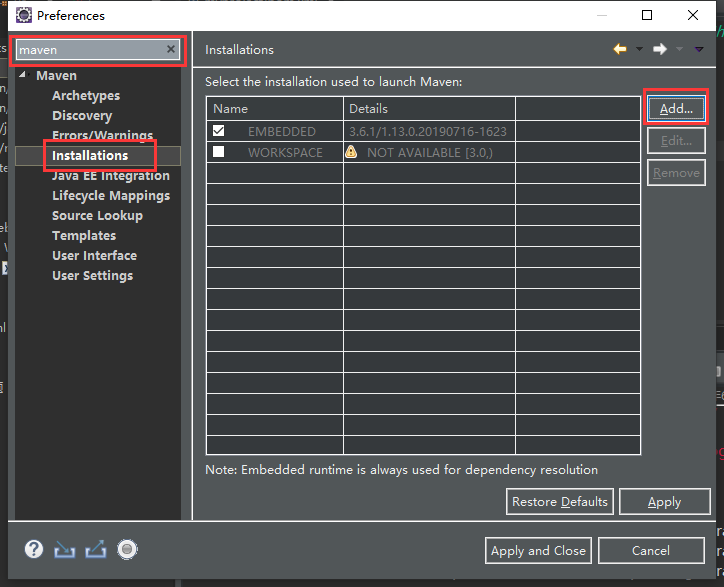Click the Details column header

pyautogui.click(x=429, y=109)
